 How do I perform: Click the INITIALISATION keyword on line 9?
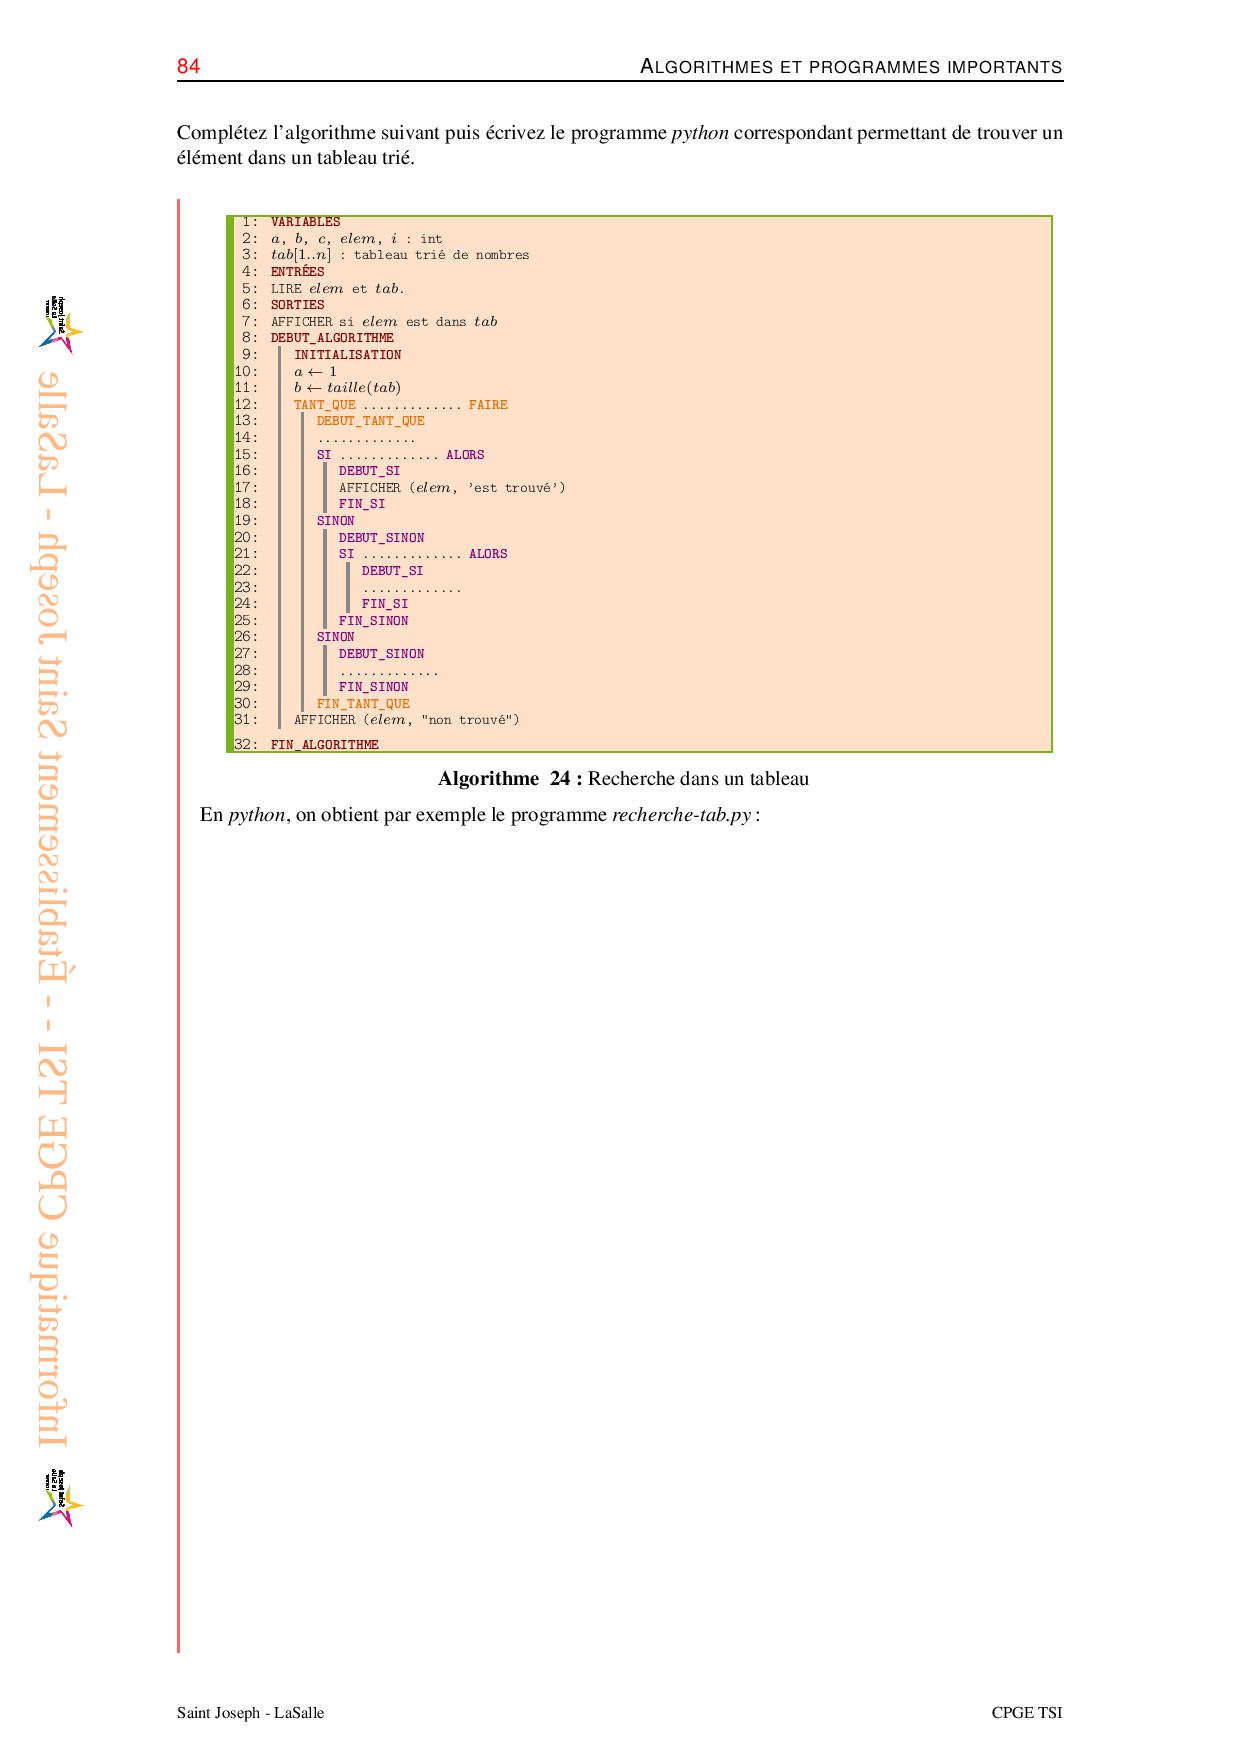coord(347,355)
